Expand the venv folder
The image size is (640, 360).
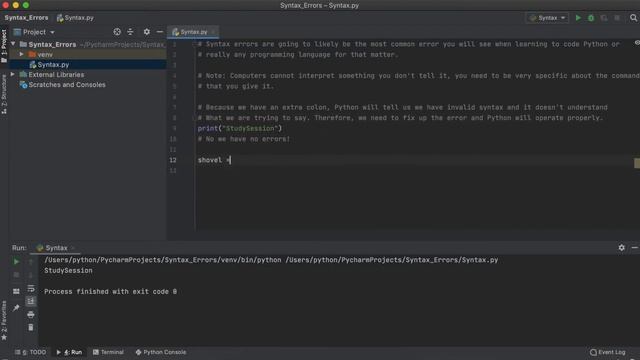pyautogui.click(x=21, y=54)
